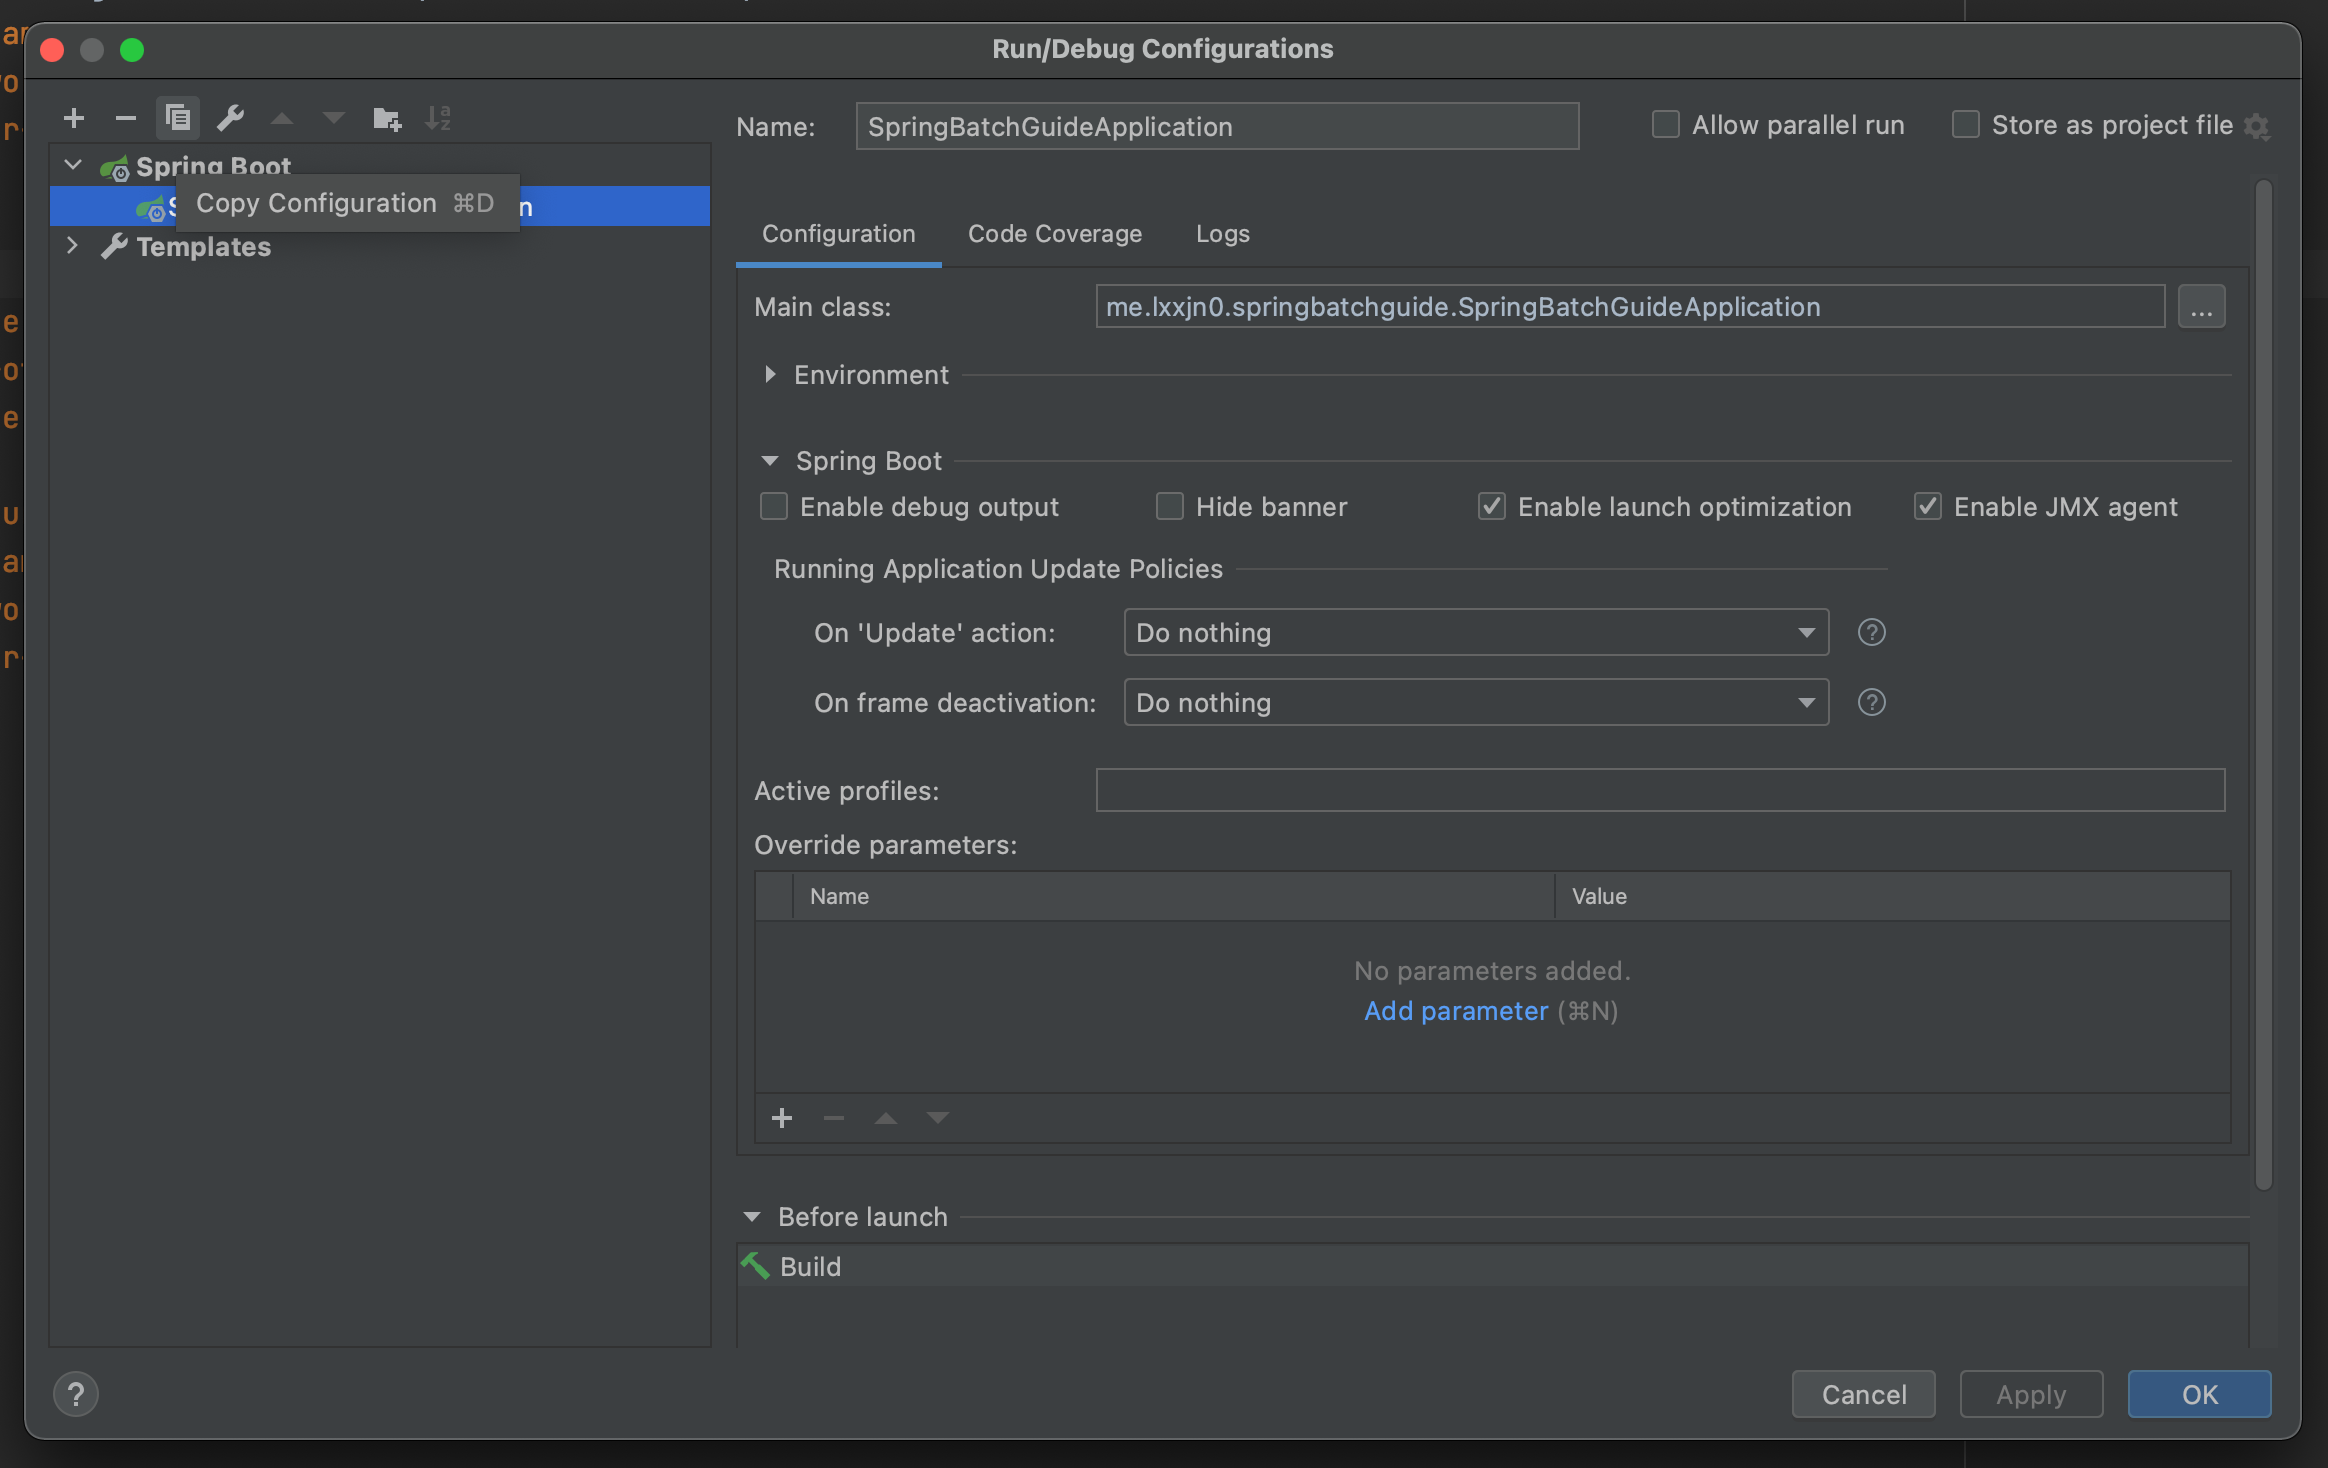
Task: Check Hide banner option
Action: tap(1170, 507)
